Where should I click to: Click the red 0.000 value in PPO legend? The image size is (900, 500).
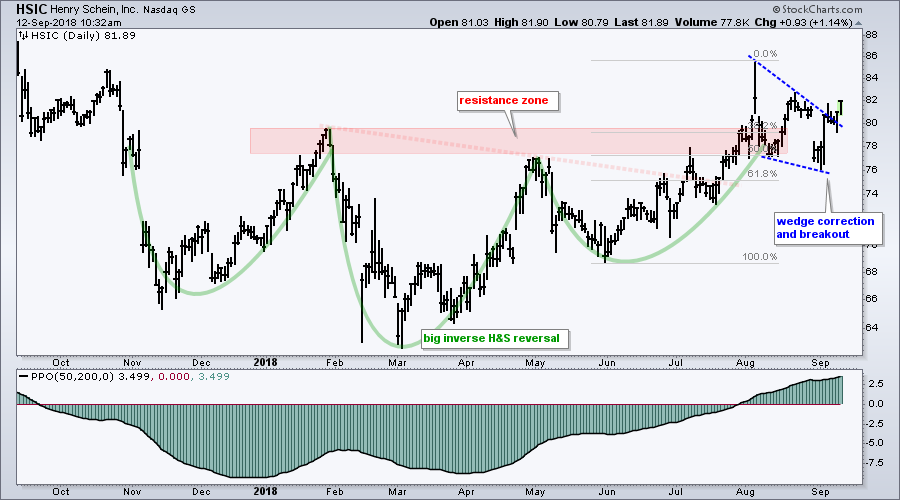174,377
